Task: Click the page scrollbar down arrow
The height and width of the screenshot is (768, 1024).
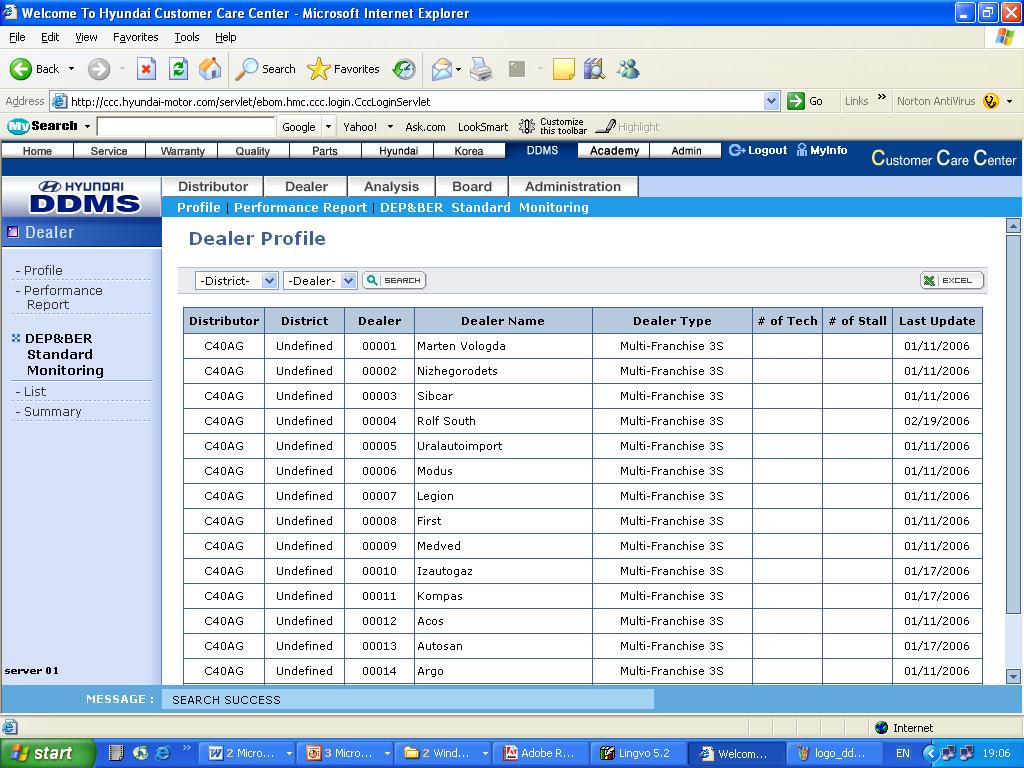Action: click(1013, 677)
